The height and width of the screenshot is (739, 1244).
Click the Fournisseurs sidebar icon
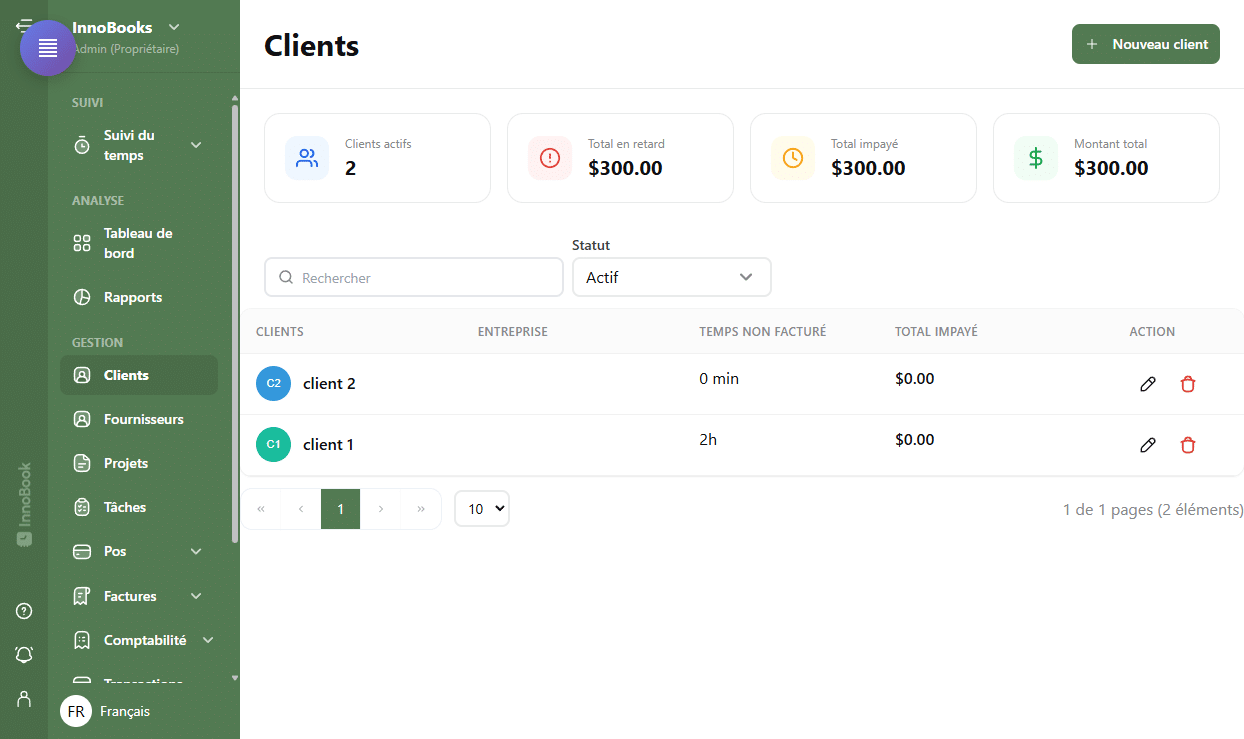82,419
